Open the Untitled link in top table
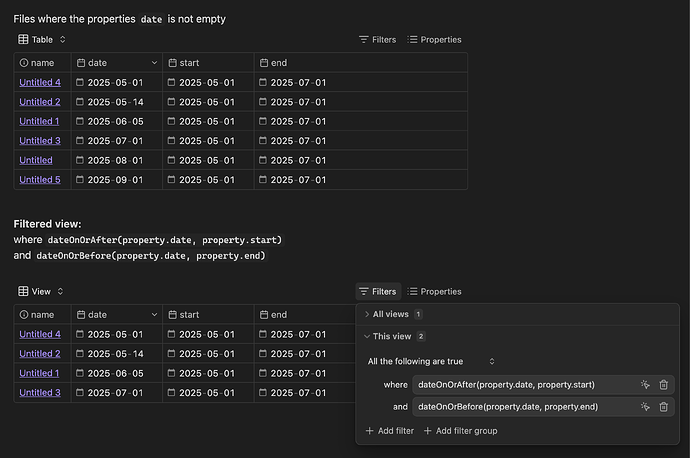Screen dimensions: 690x458 pos(36,160)
